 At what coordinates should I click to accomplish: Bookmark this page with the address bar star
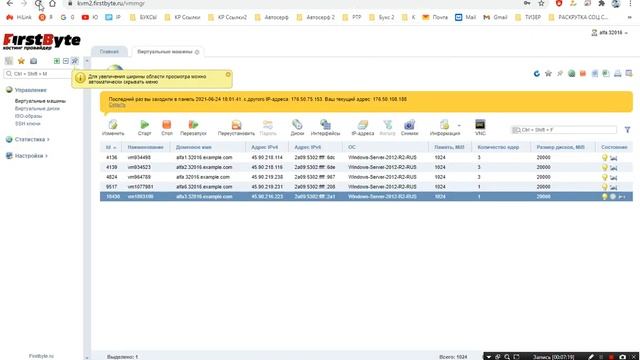tap(541, 4)
